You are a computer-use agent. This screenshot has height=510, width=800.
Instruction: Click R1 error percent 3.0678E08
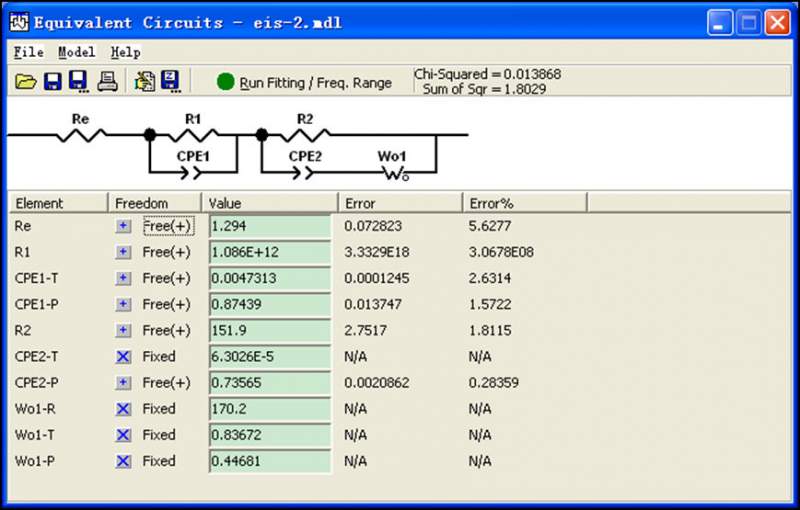501,252
